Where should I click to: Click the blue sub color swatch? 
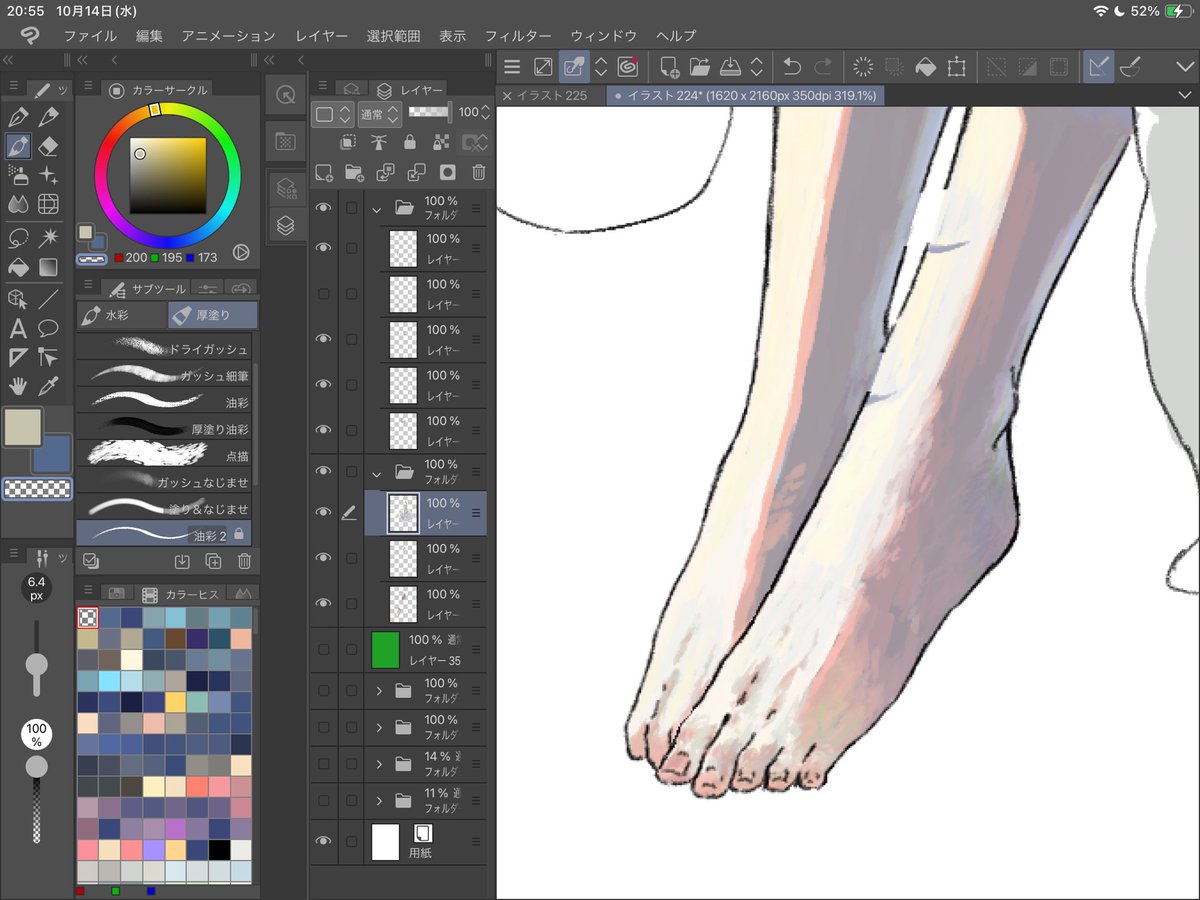(54, 454)
